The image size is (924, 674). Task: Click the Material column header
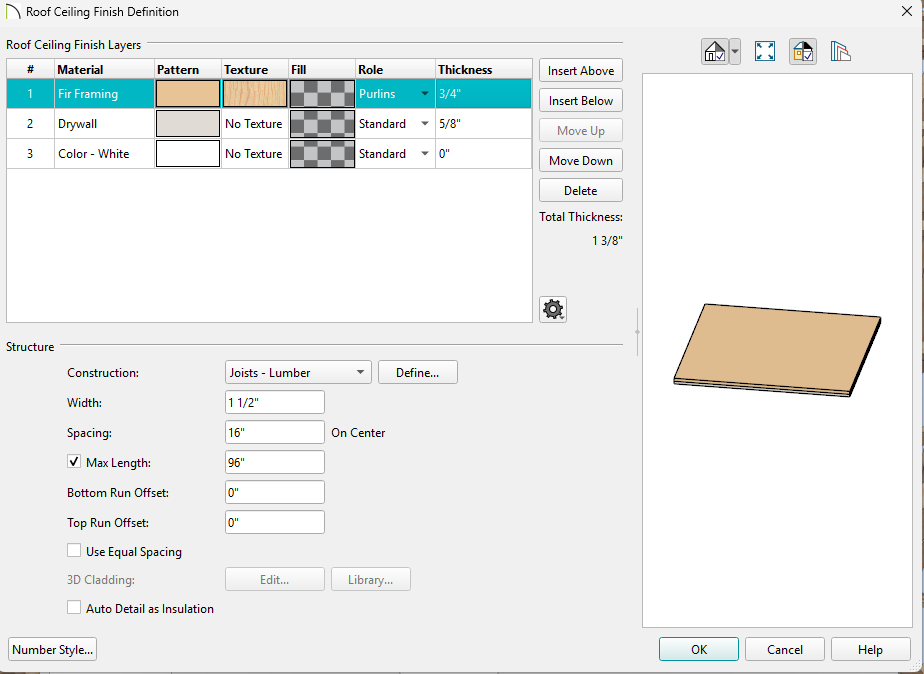(104, 70)
